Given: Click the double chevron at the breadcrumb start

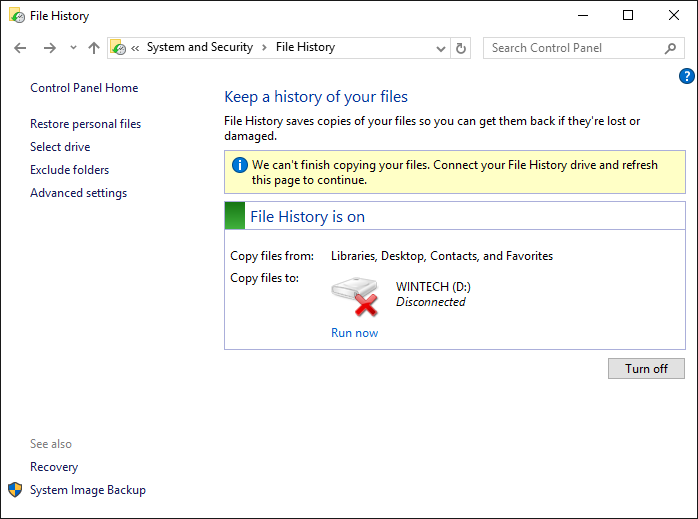Looking at the screenshot, I should coord(135,48).
